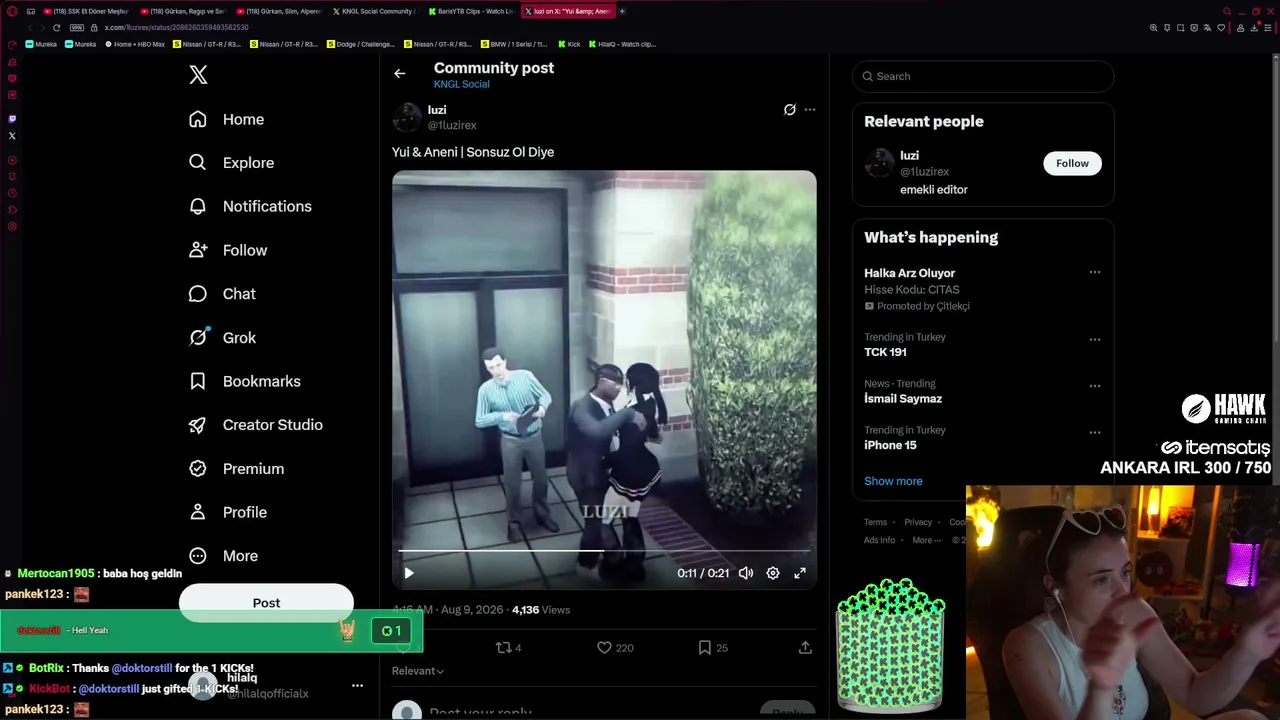Screen dimensions: 1280x720
Task: Open the Follow sidebar item
Action: tap(228, 250)
